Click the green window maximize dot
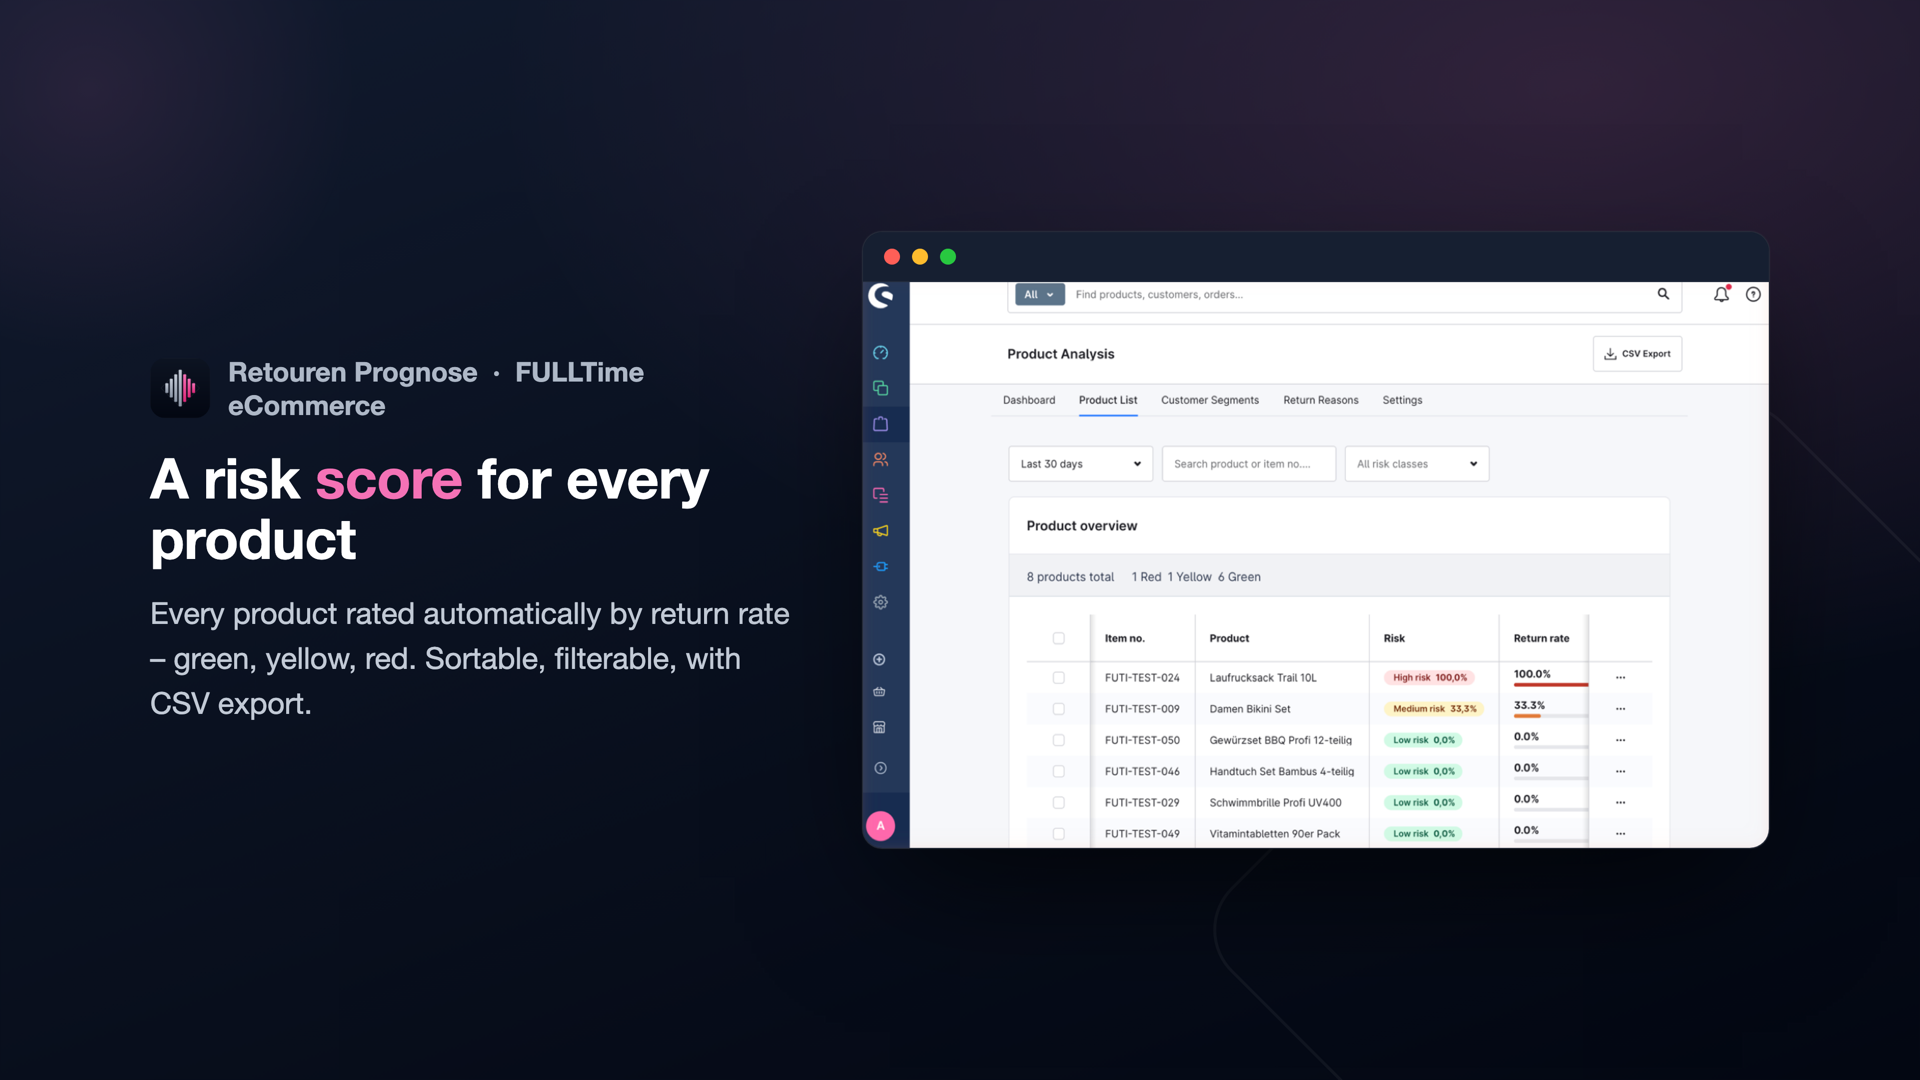Viewport: 1920px width, 1080px height. click(948, 257)
